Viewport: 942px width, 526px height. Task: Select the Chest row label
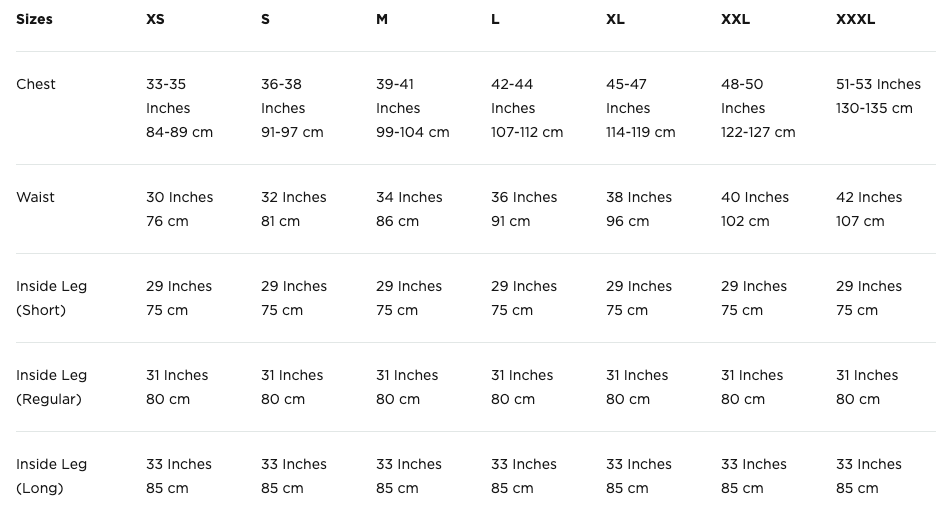coord(36,84)
